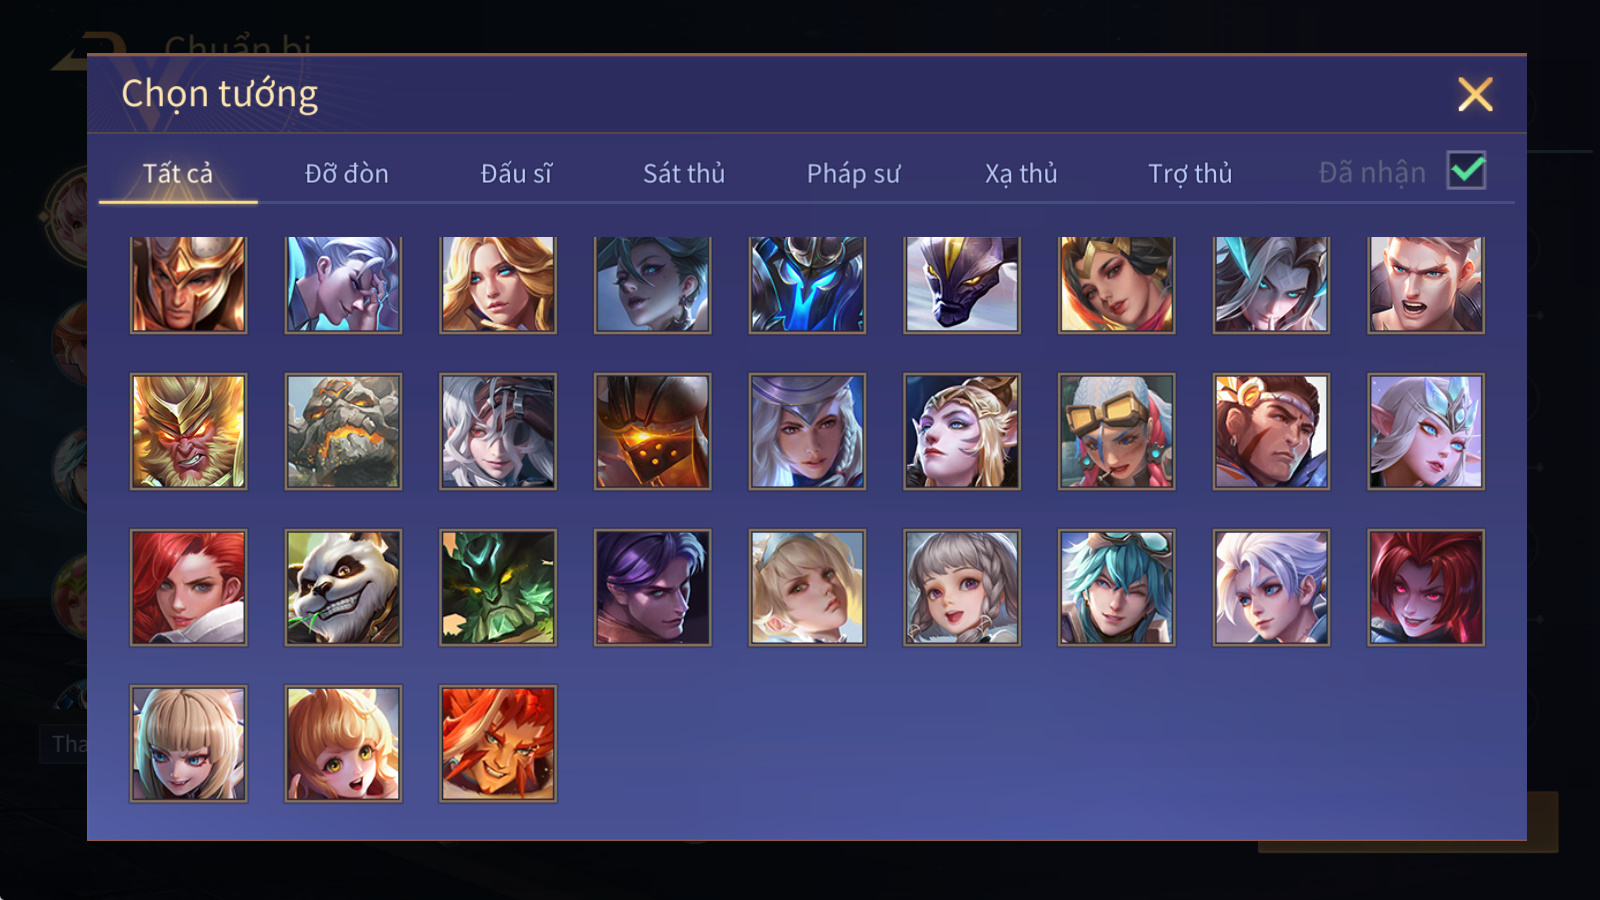Choose the blue armored robot hero portrait

(807, 284)
